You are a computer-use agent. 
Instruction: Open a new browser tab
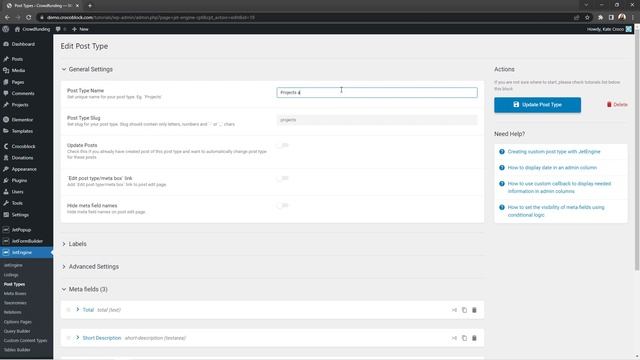point(90,6)
